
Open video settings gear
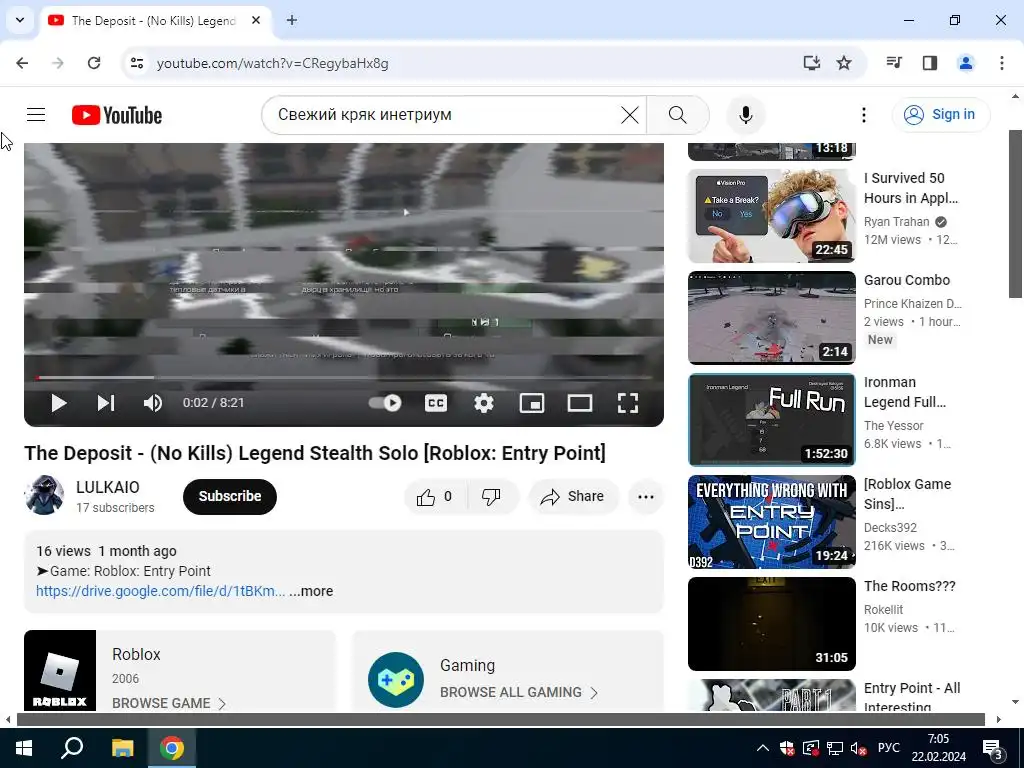coord(484,403)
